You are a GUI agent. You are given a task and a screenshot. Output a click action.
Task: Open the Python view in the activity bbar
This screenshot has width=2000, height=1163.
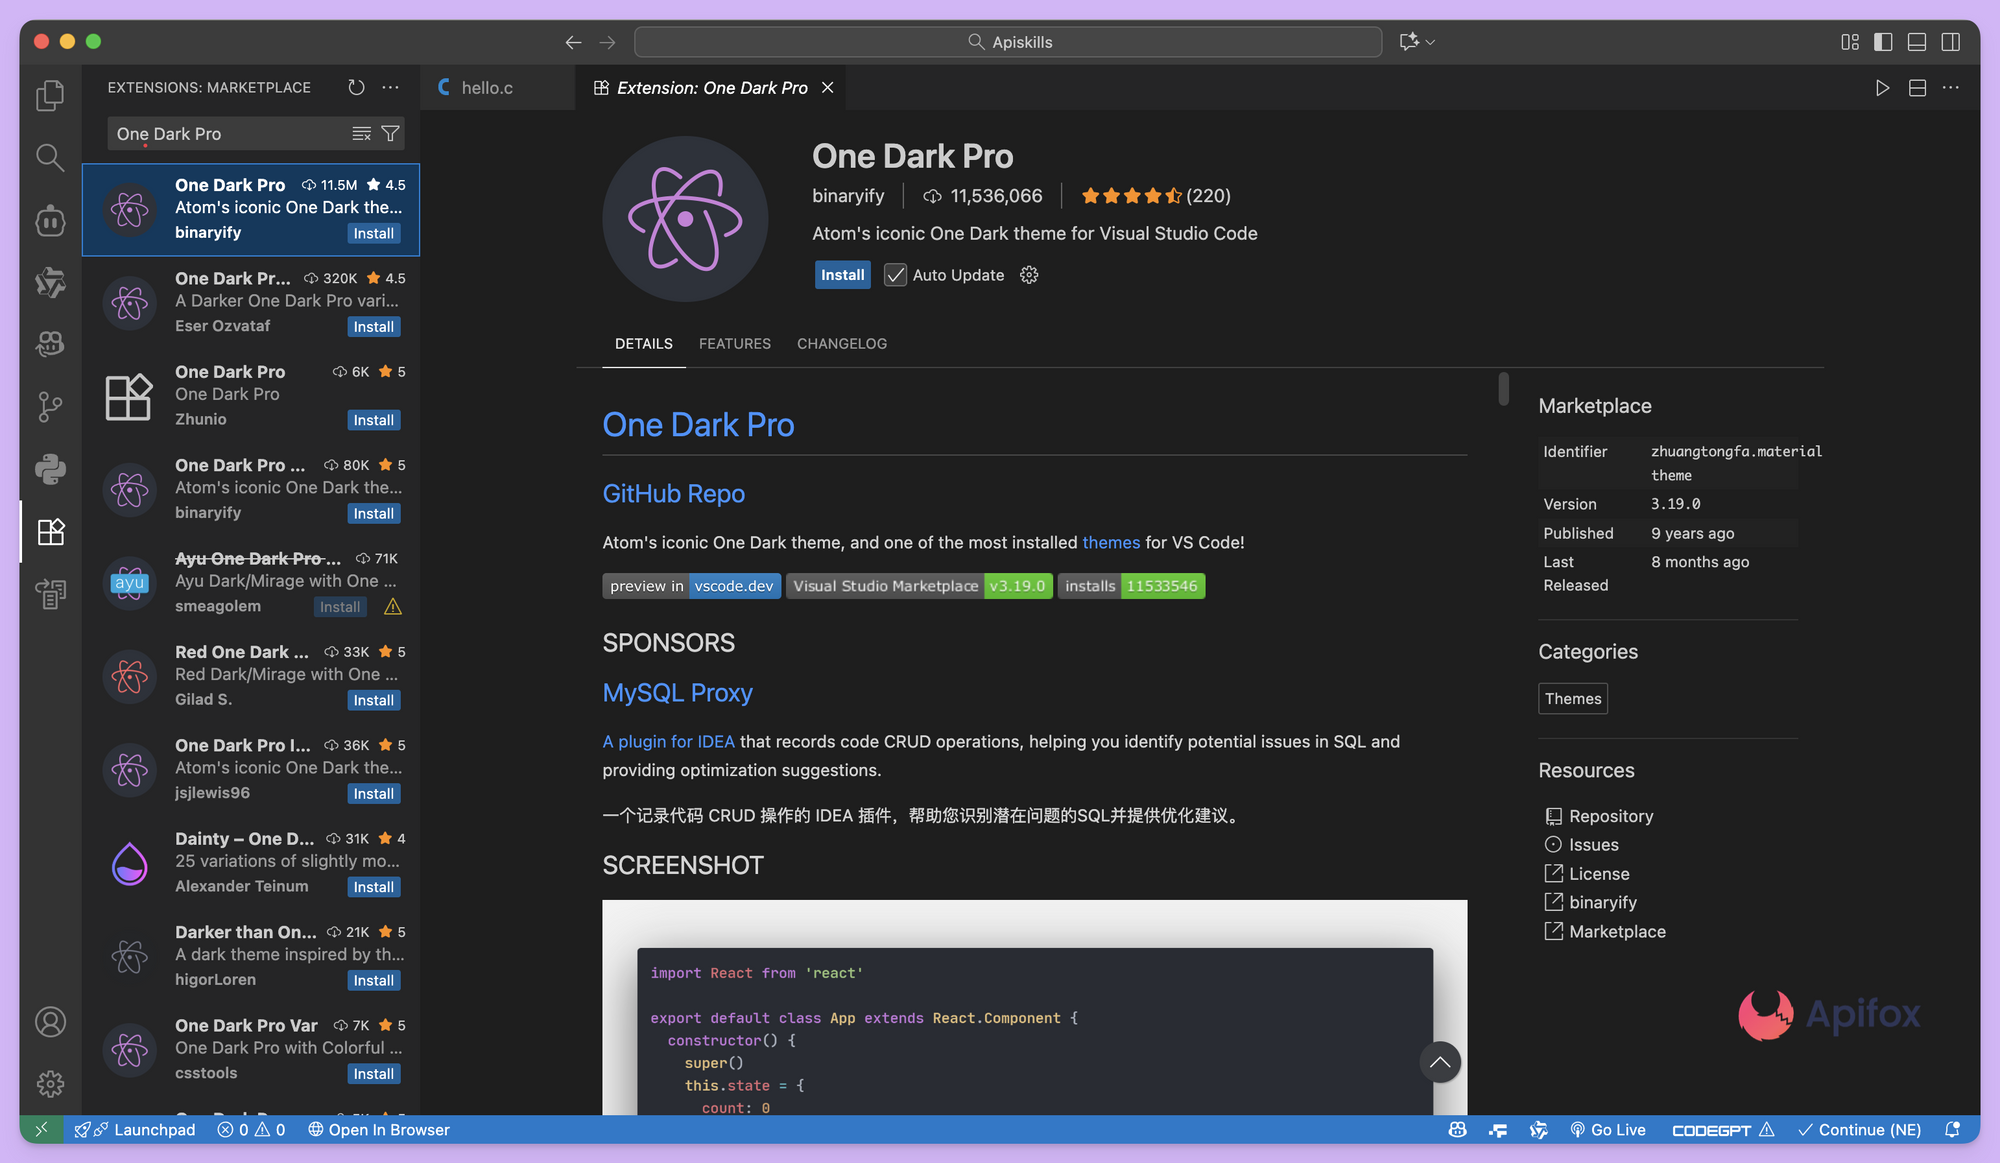coord(49,469)
